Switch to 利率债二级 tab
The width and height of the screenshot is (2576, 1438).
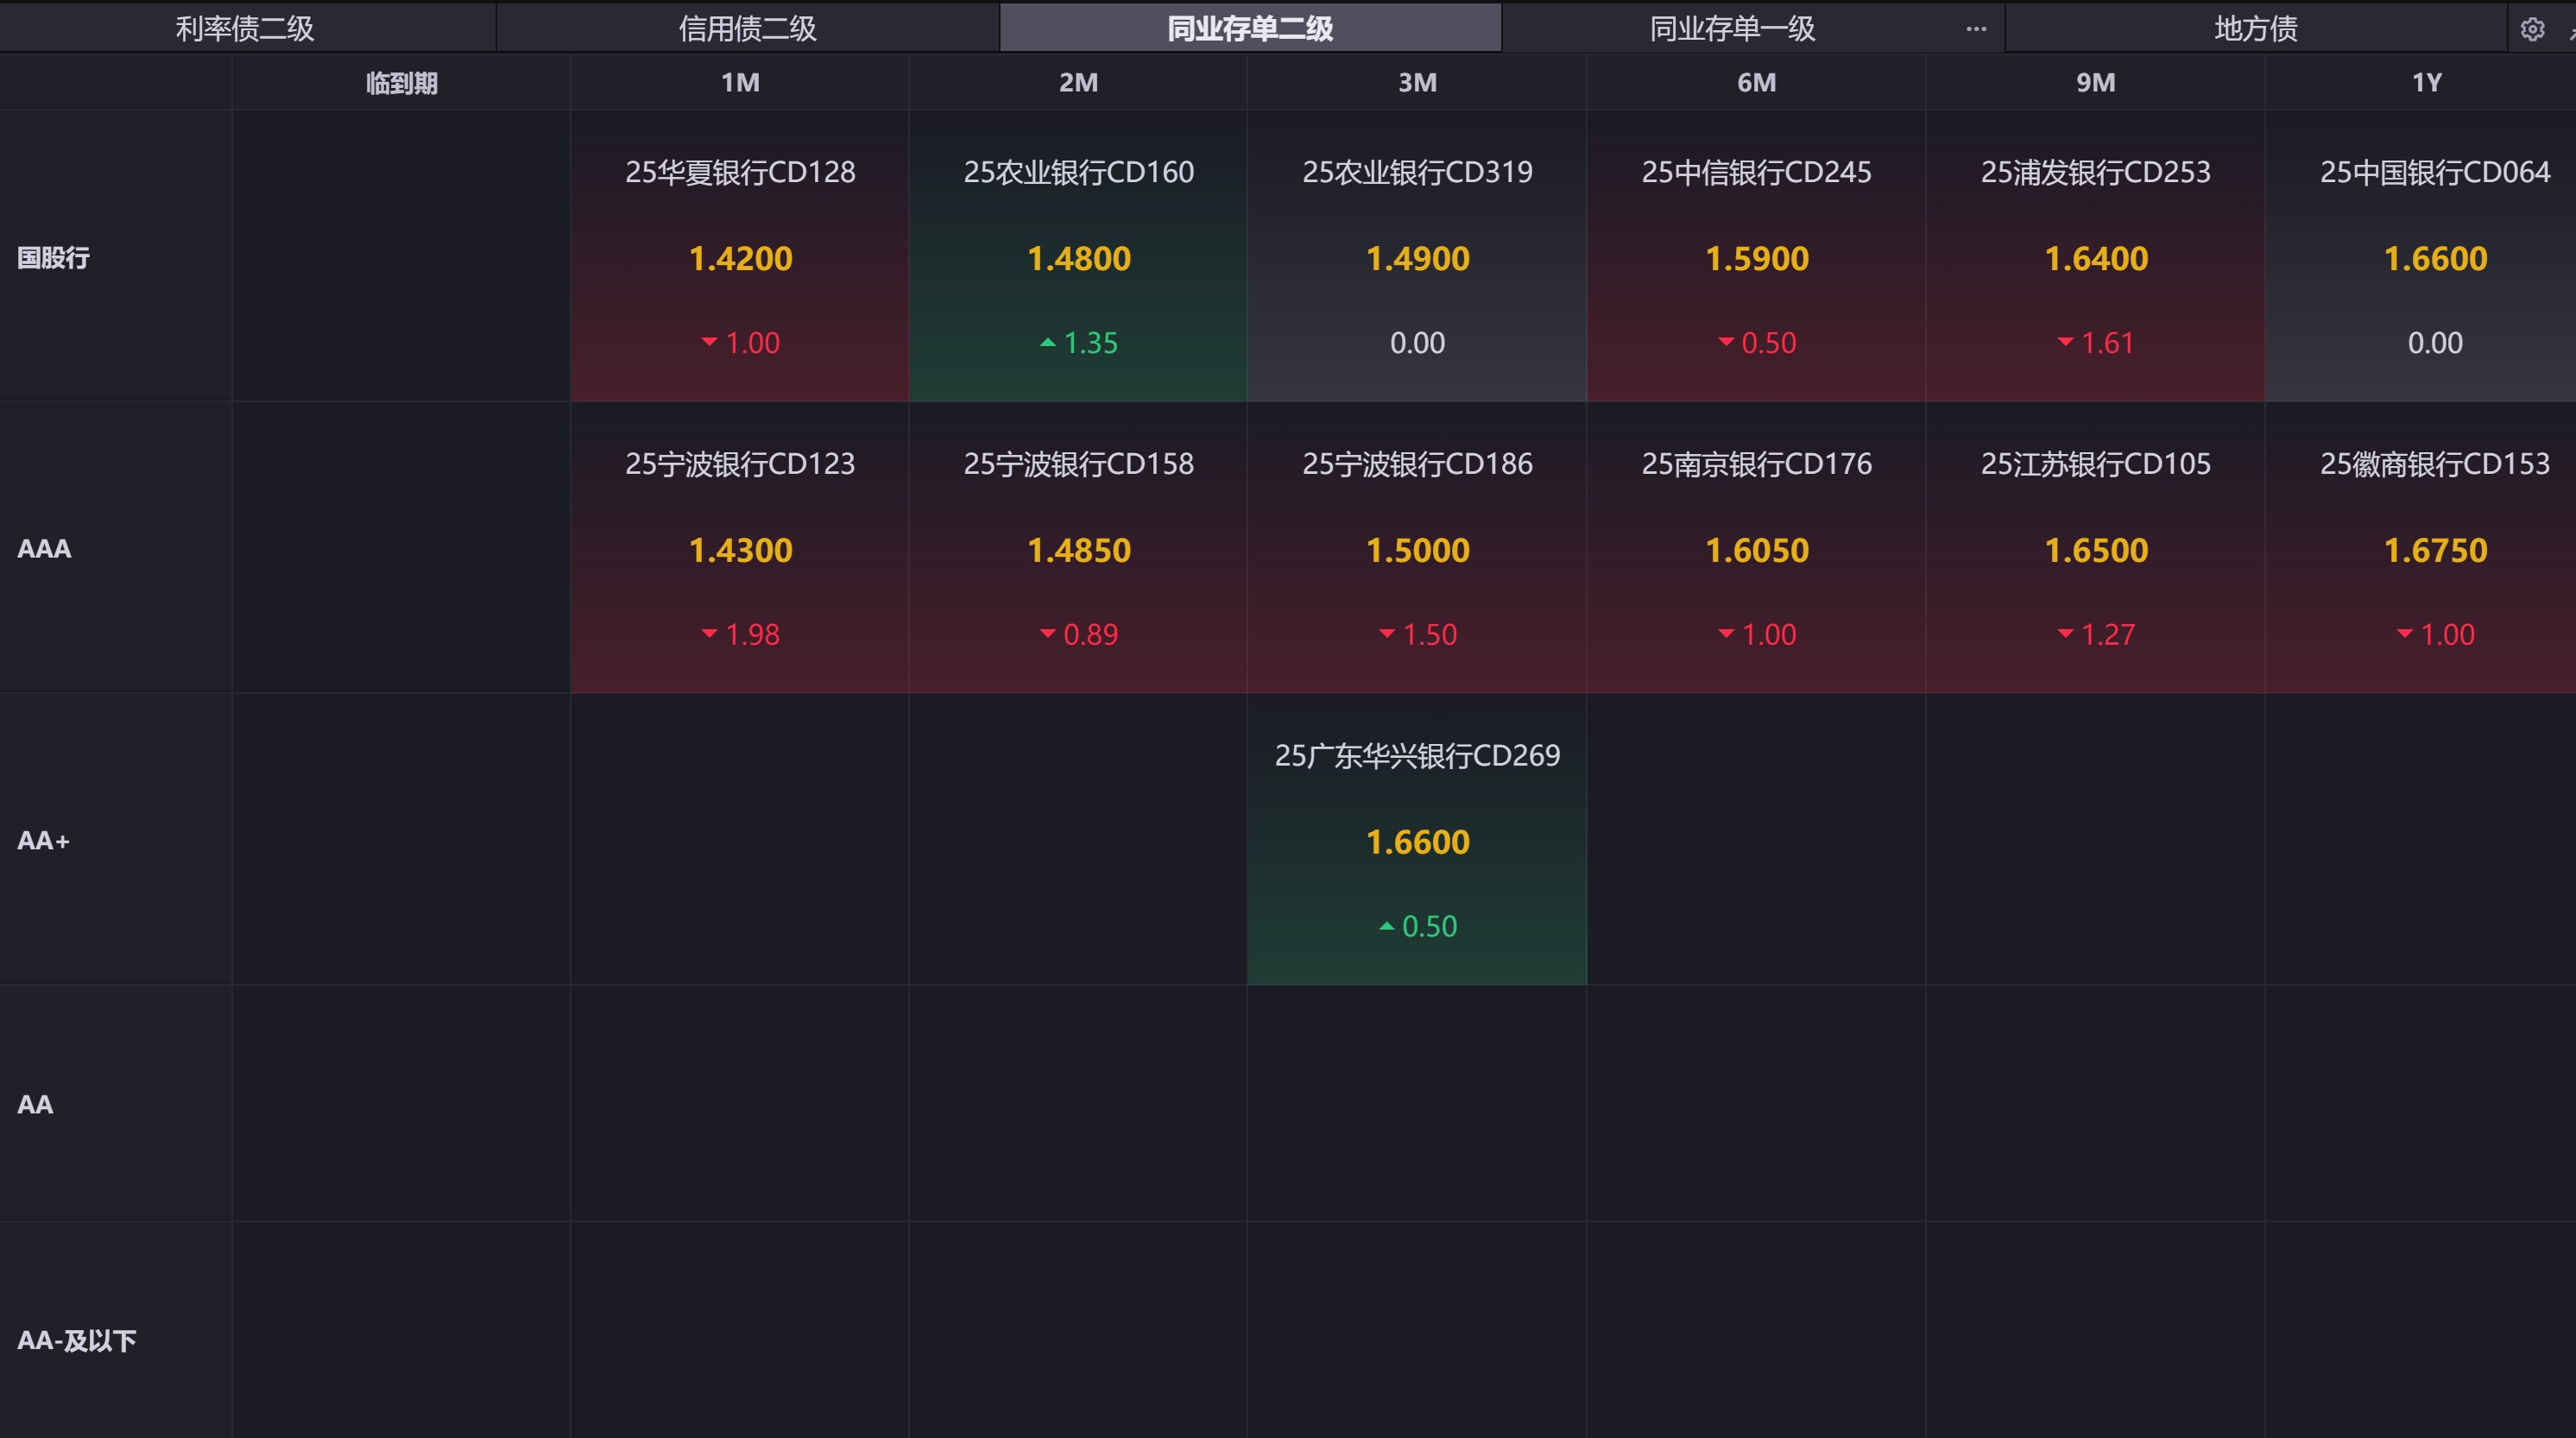[x=245, y=28]
